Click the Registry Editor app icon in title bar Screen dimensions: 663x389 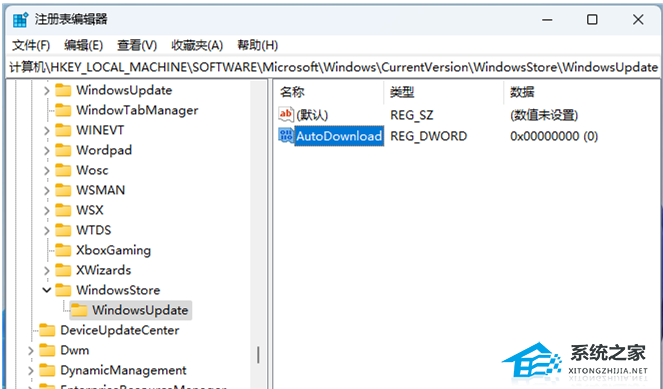coord(20,19)
